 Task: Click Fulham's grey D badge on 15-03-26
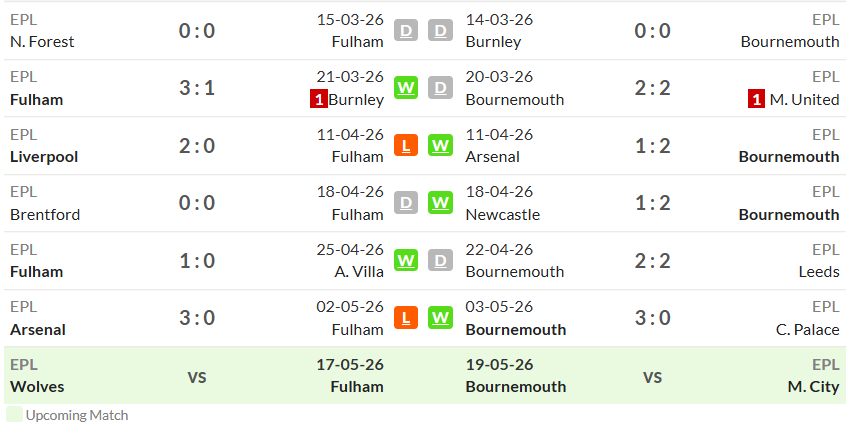pyautogui.click(x=406, y=30)
